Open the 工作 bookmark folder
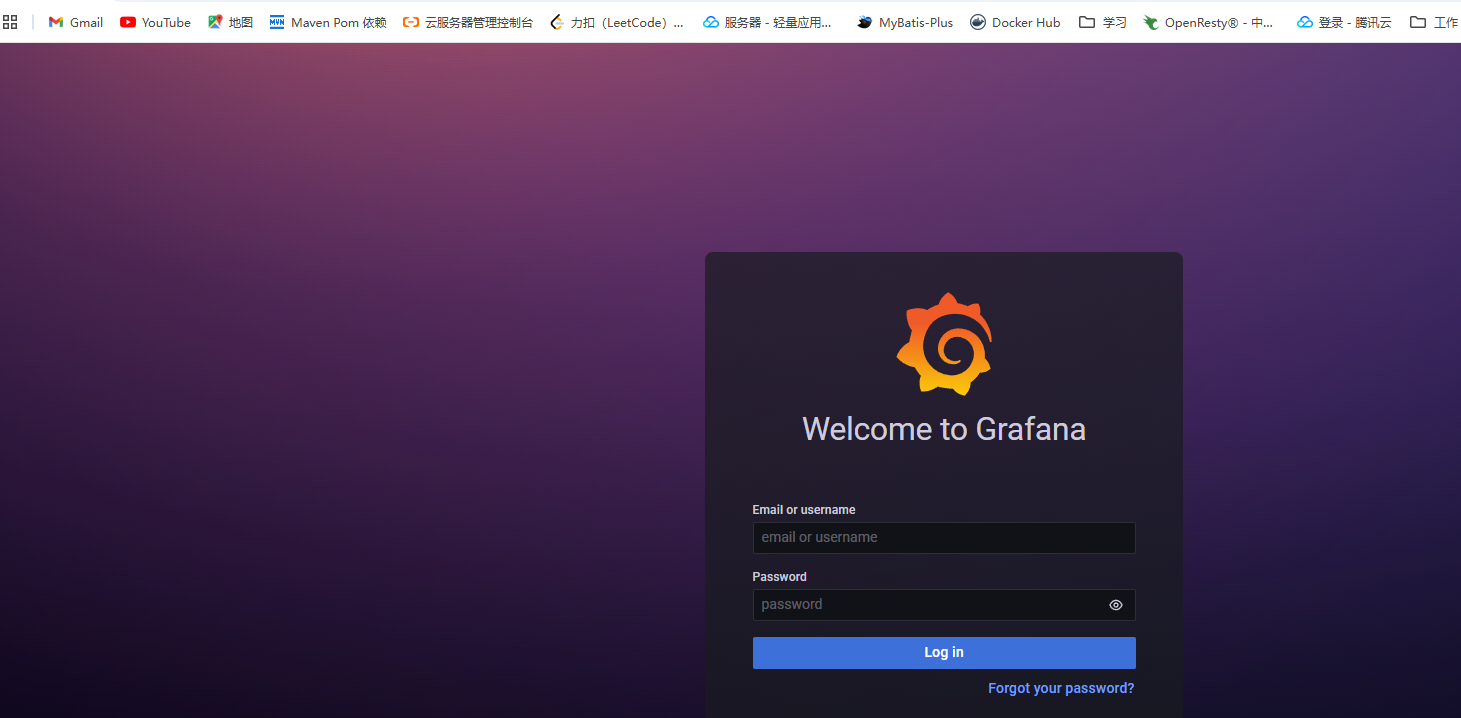Viewport: 1461px width, 718px height. pos(1434,22)
